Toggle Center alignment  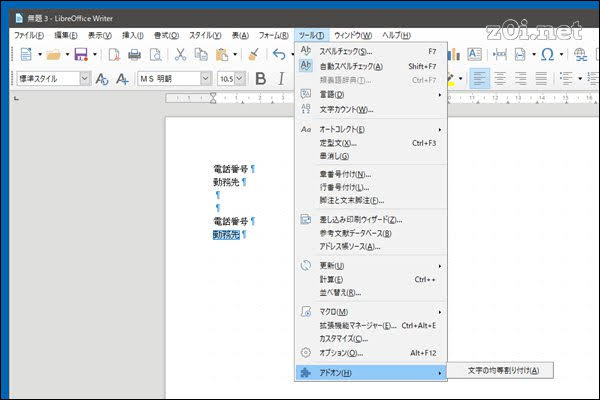(500, 78)
